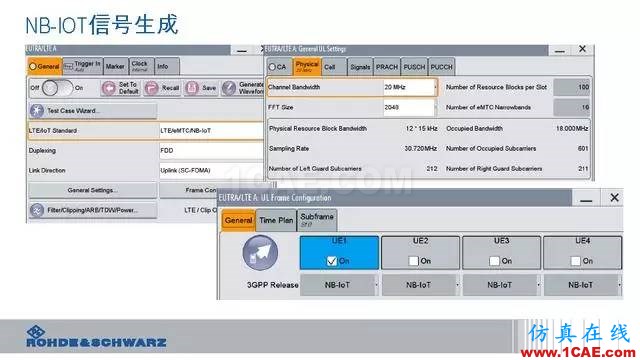Screen dimensions: 640x360
Task: Select the UE1 blue header cell
Action: click(x=339, y=253)
